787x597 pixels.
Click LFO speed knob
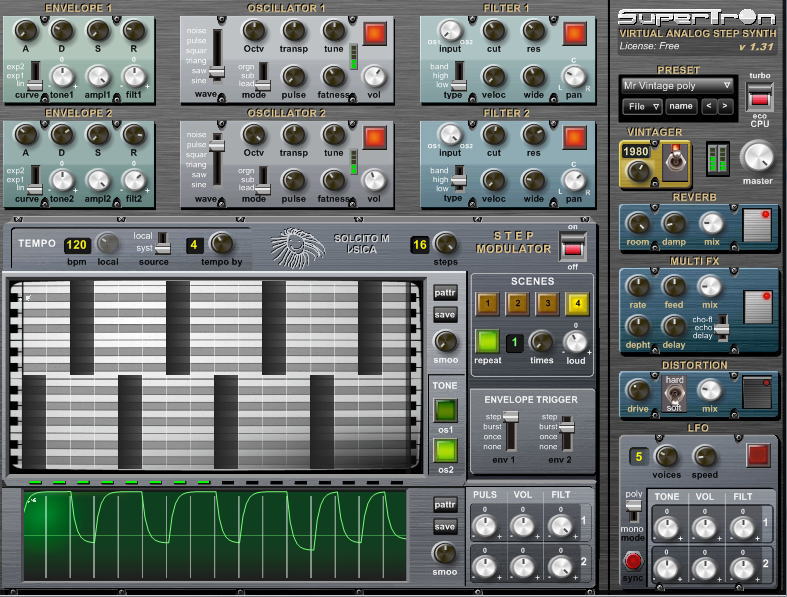(705, 456)
